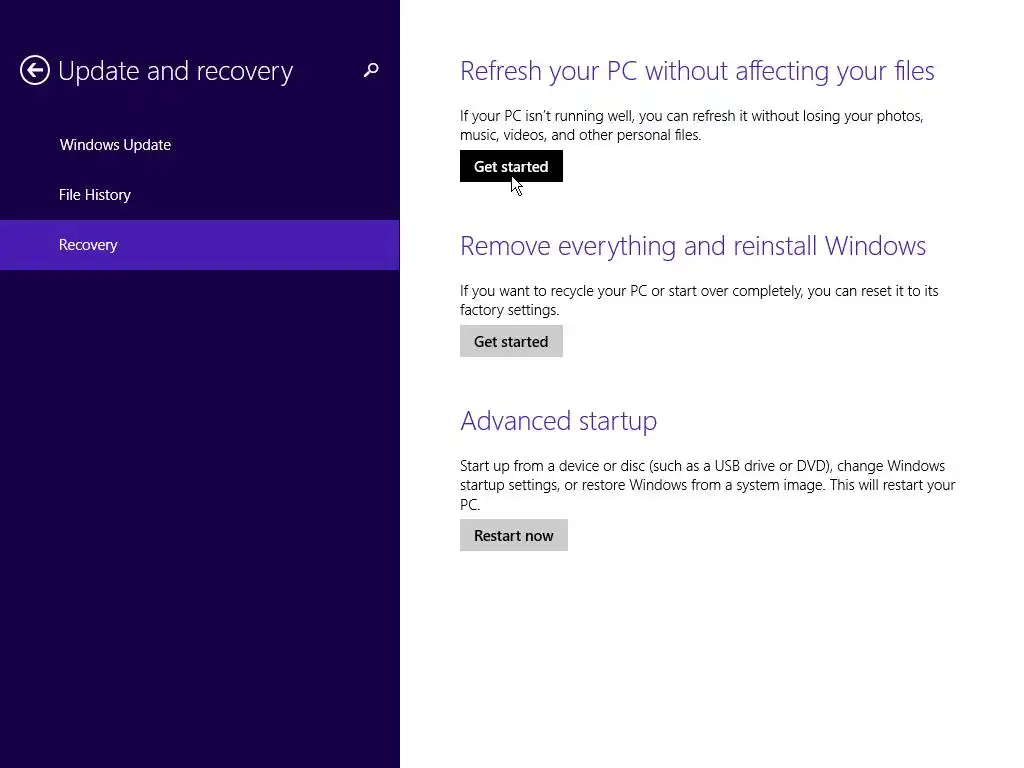Click Get started under Refresh your PC
The width and height of the screenshot is (1024, 768).
point(511,167)
